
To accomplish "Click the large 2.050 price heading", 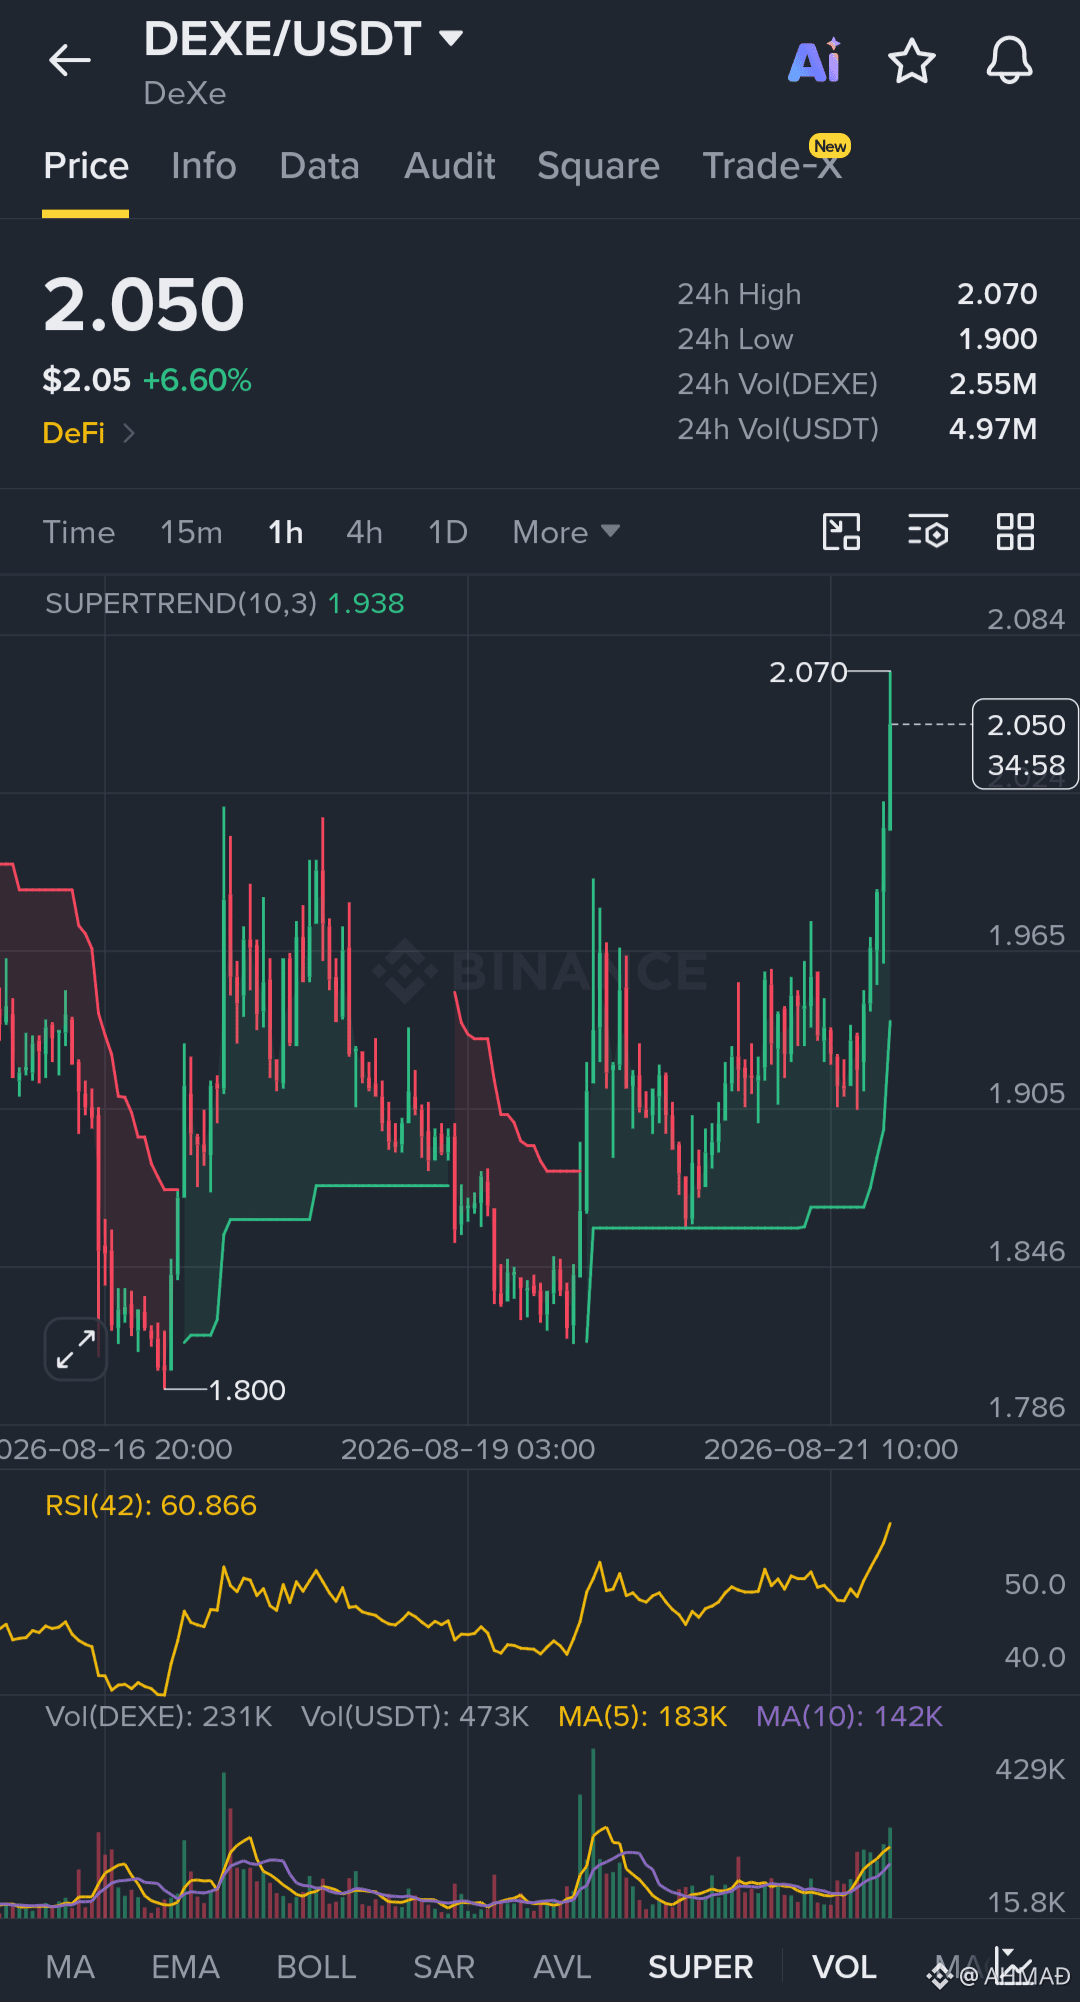I will (144, 305).
